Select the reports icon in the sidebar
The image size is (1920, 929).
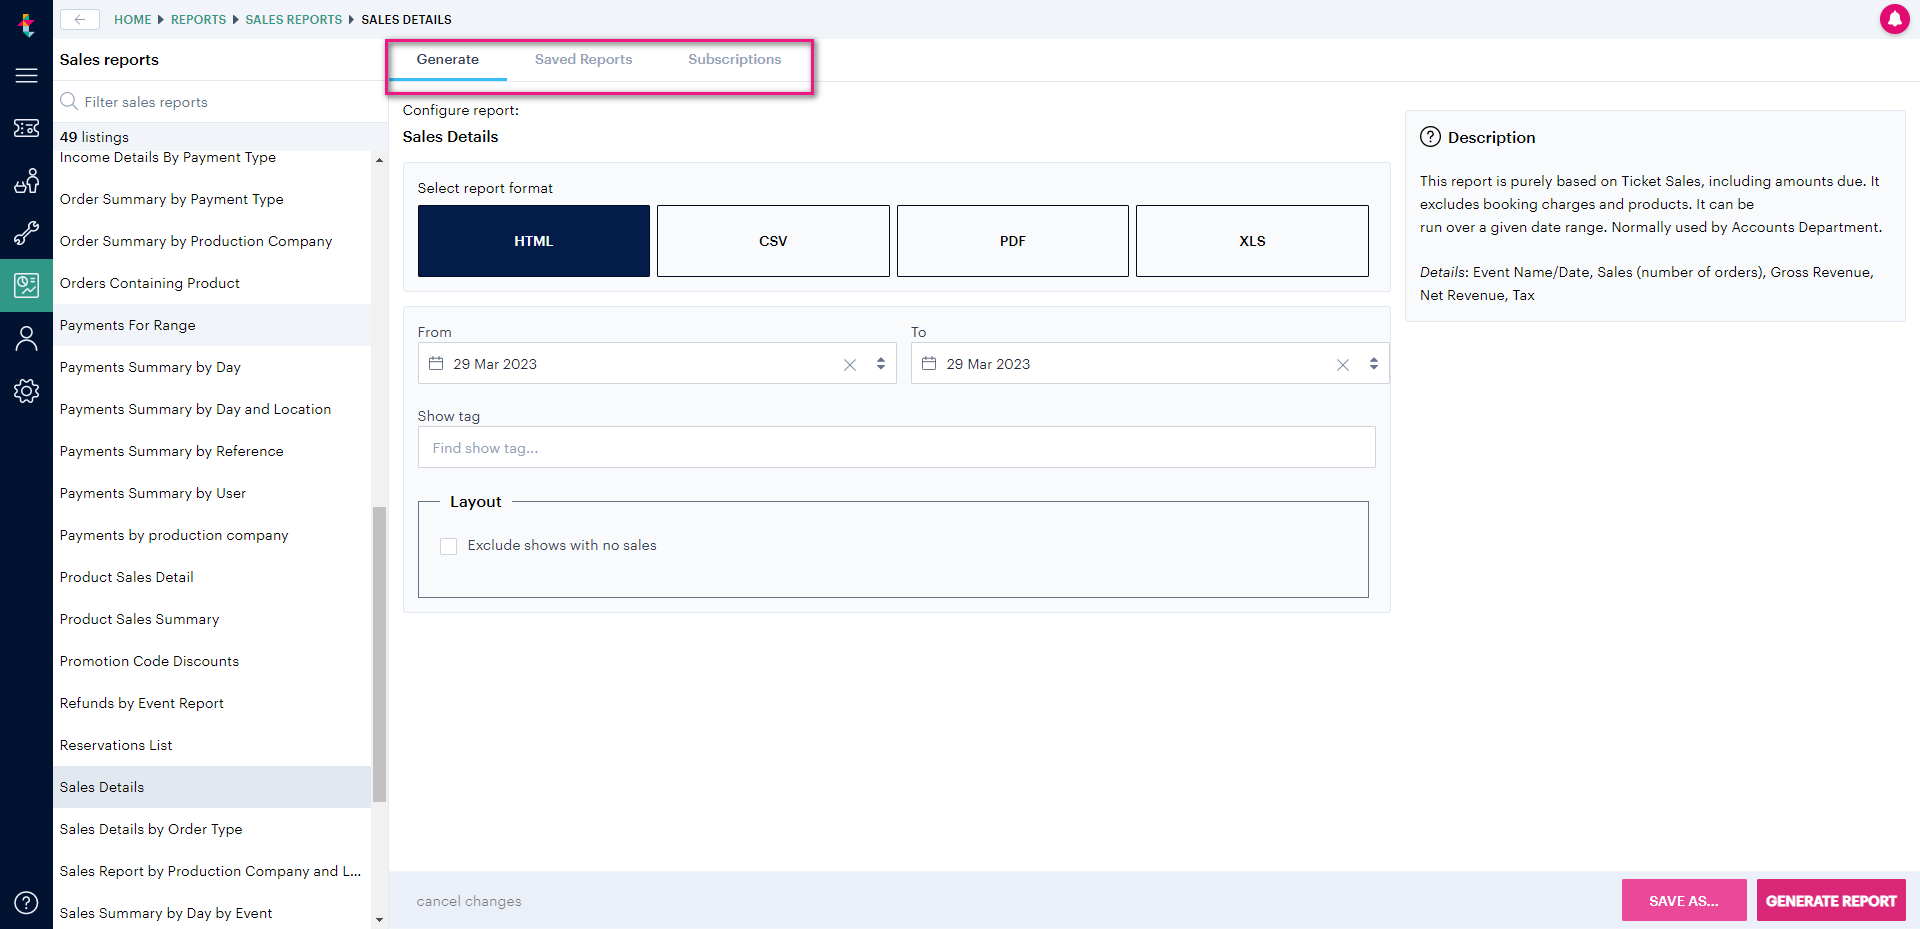(x=27, y=285)
